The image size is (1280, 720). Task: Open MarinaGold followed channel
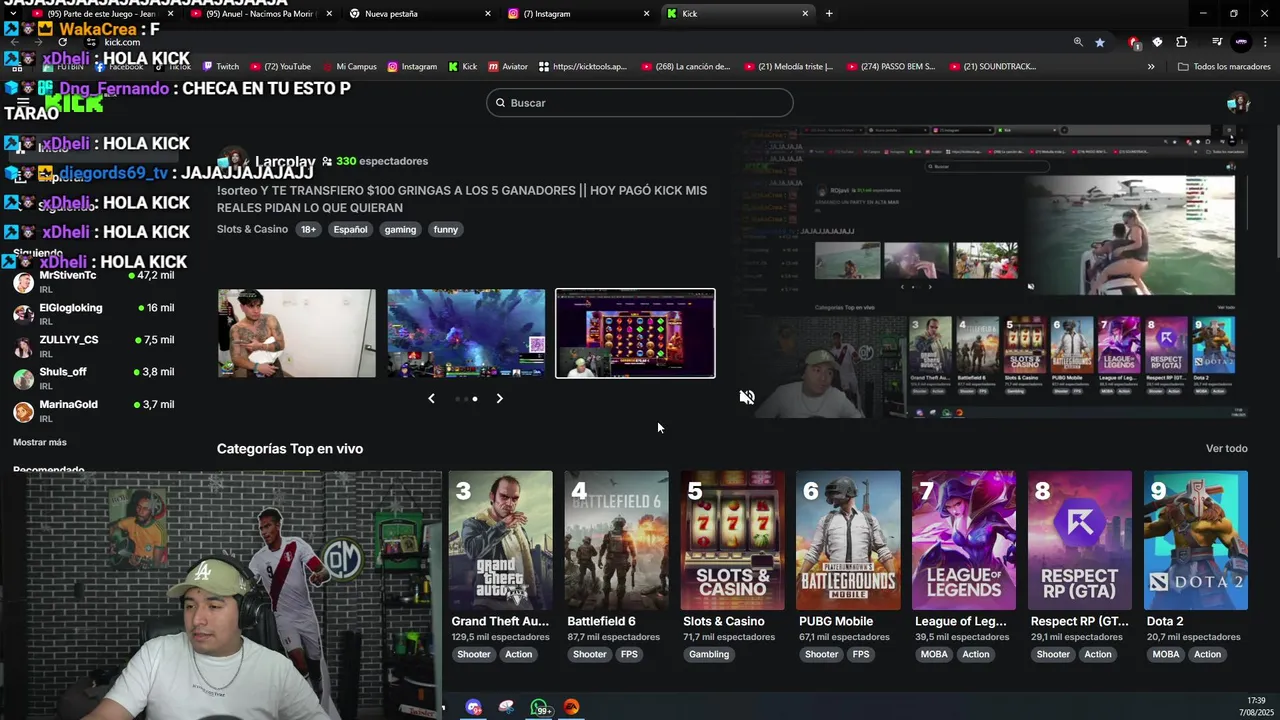coord(93,410)
